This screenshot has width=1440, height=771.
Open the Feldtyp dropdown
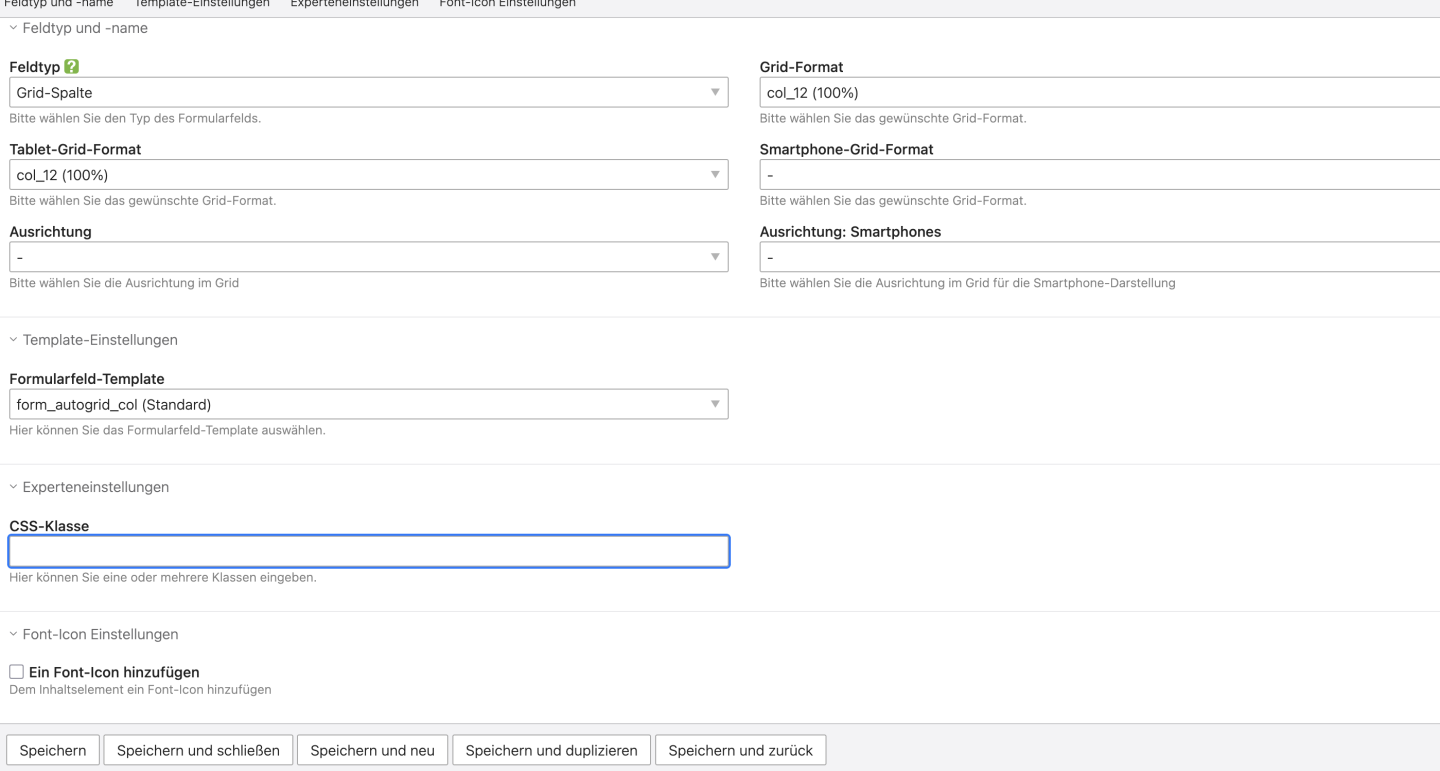(x=368, y=93)
